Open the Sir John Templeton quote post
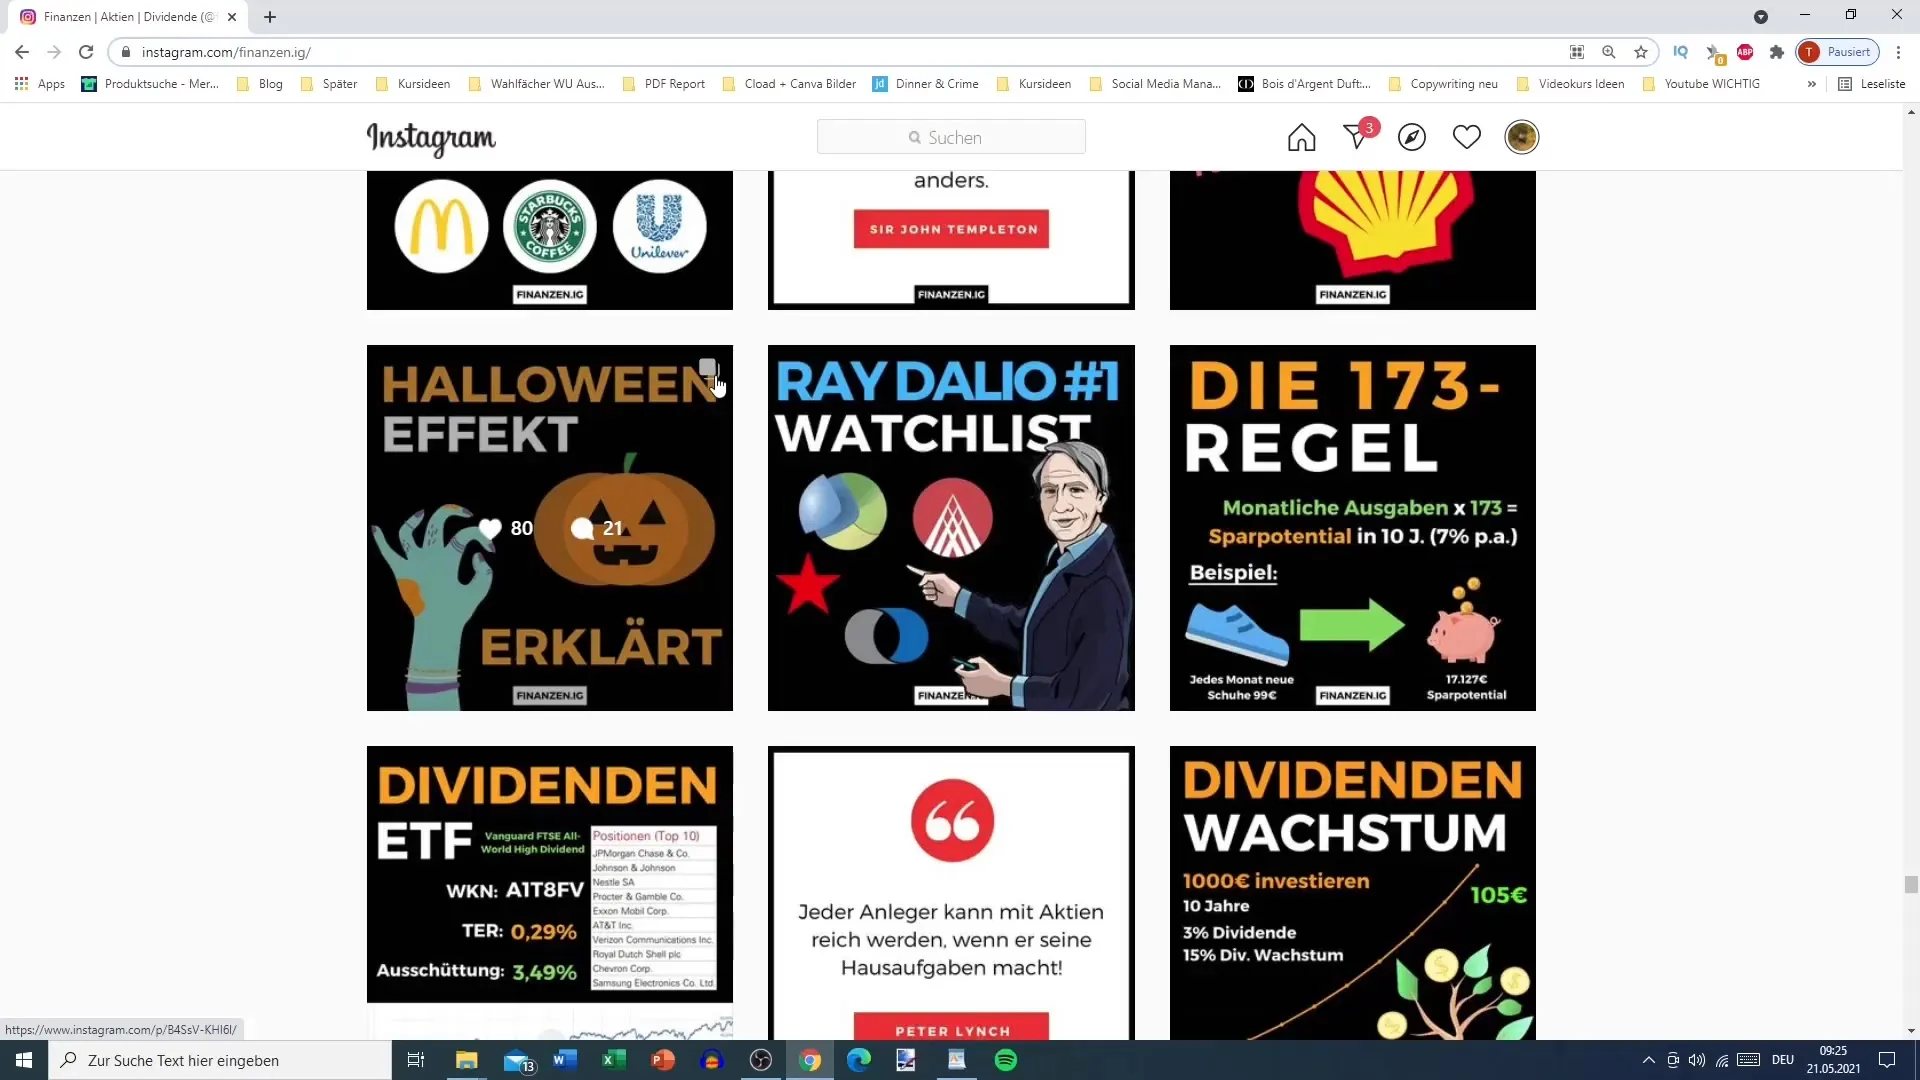The image size is (1920, 1080). tap(951, 240)
